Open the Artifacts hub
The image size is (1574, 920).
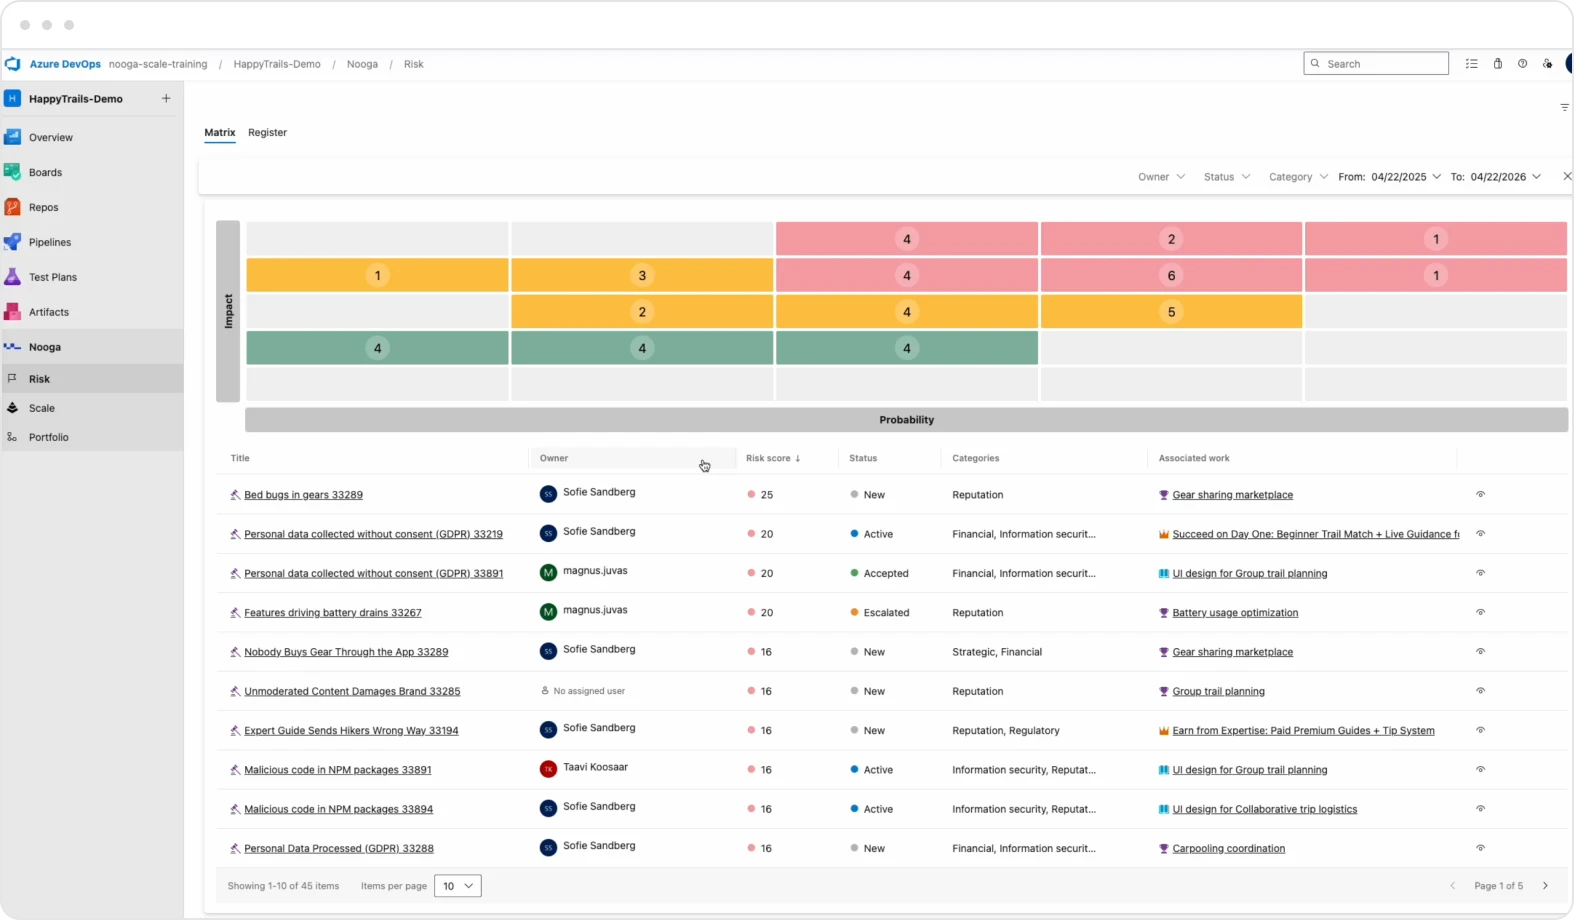(48, 312)
